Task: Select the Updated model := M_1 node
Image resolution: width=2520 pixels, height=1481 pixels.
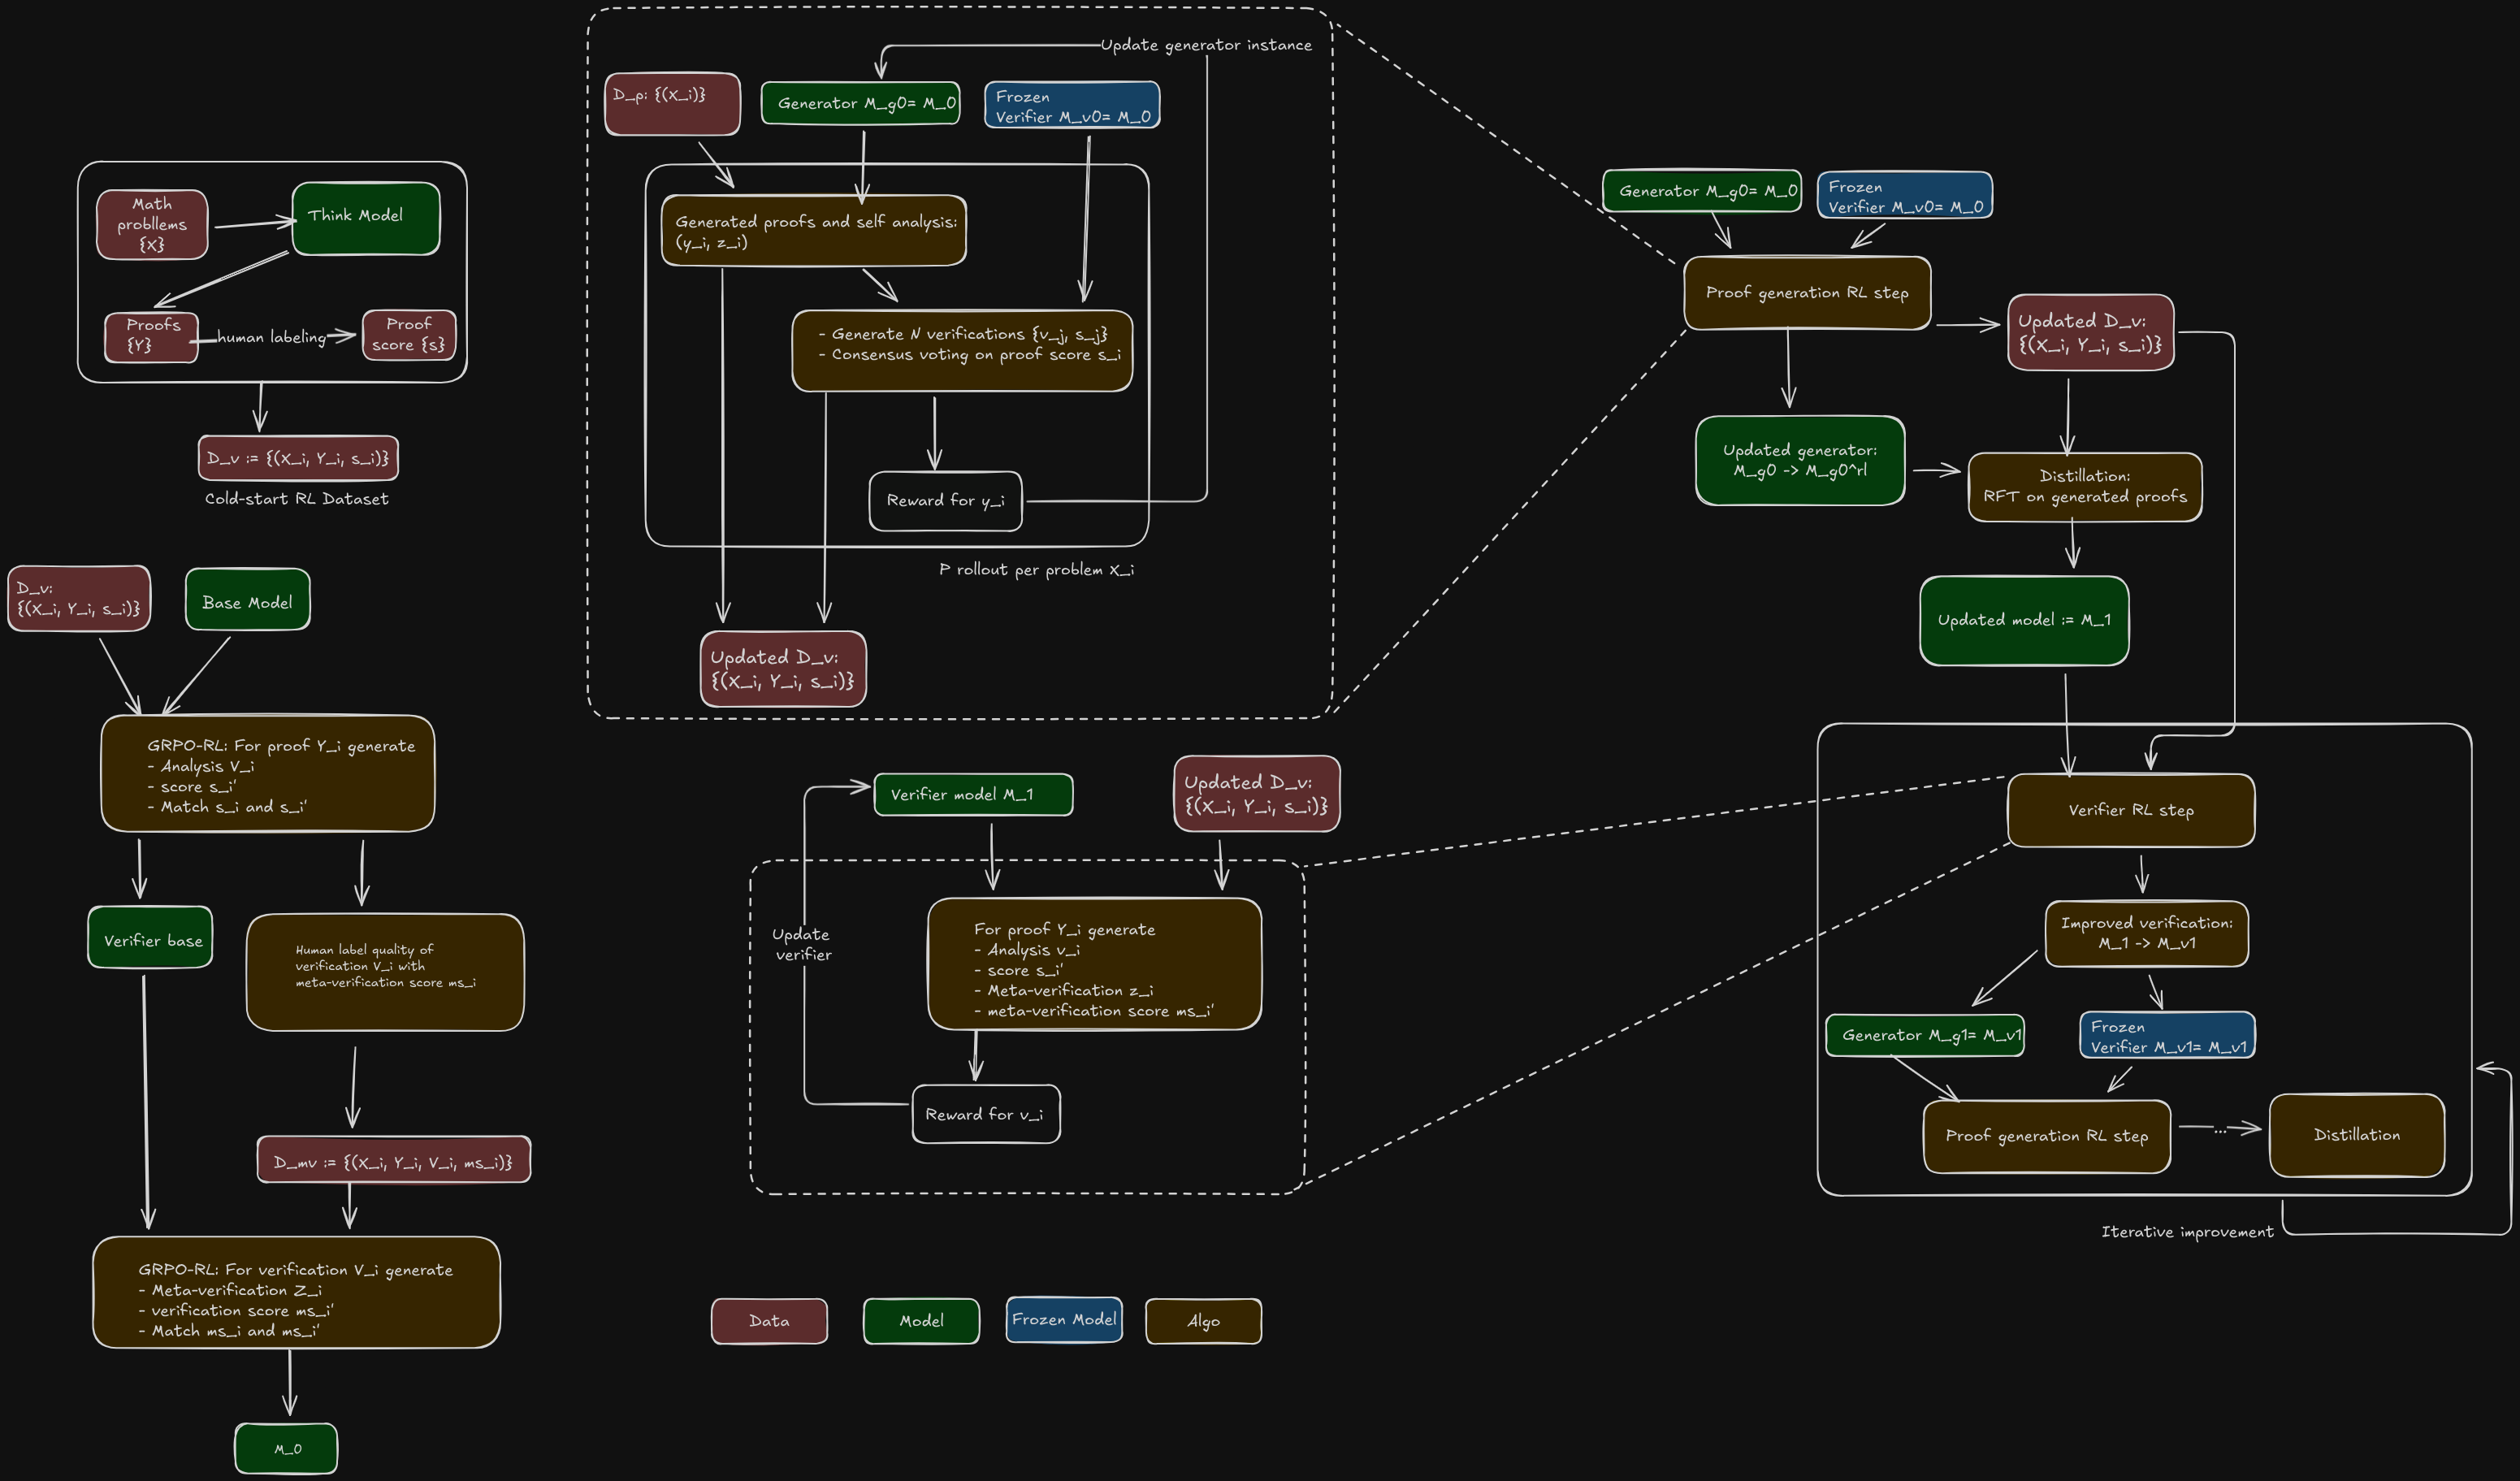Action: pos(2025,619)
